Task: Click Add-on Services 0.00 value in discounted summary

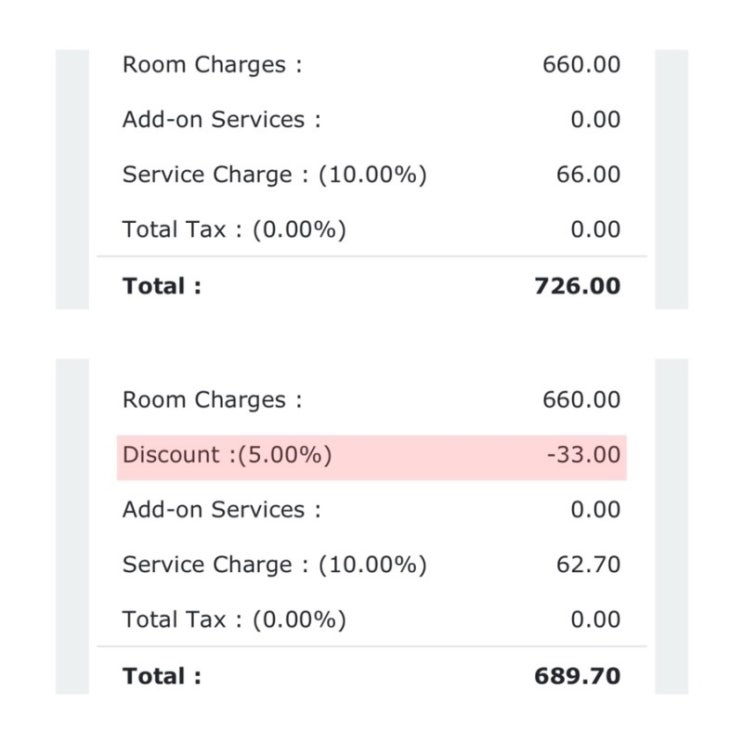Action: (x=595, y=510)
